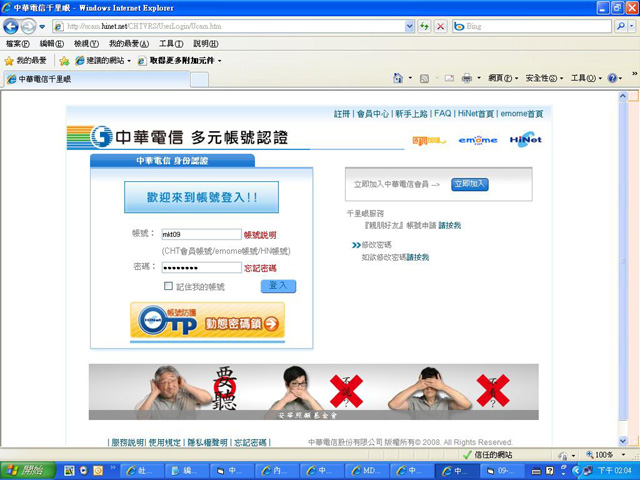
Task: Click the 服務說明 footer link
Action: [127, 442]
